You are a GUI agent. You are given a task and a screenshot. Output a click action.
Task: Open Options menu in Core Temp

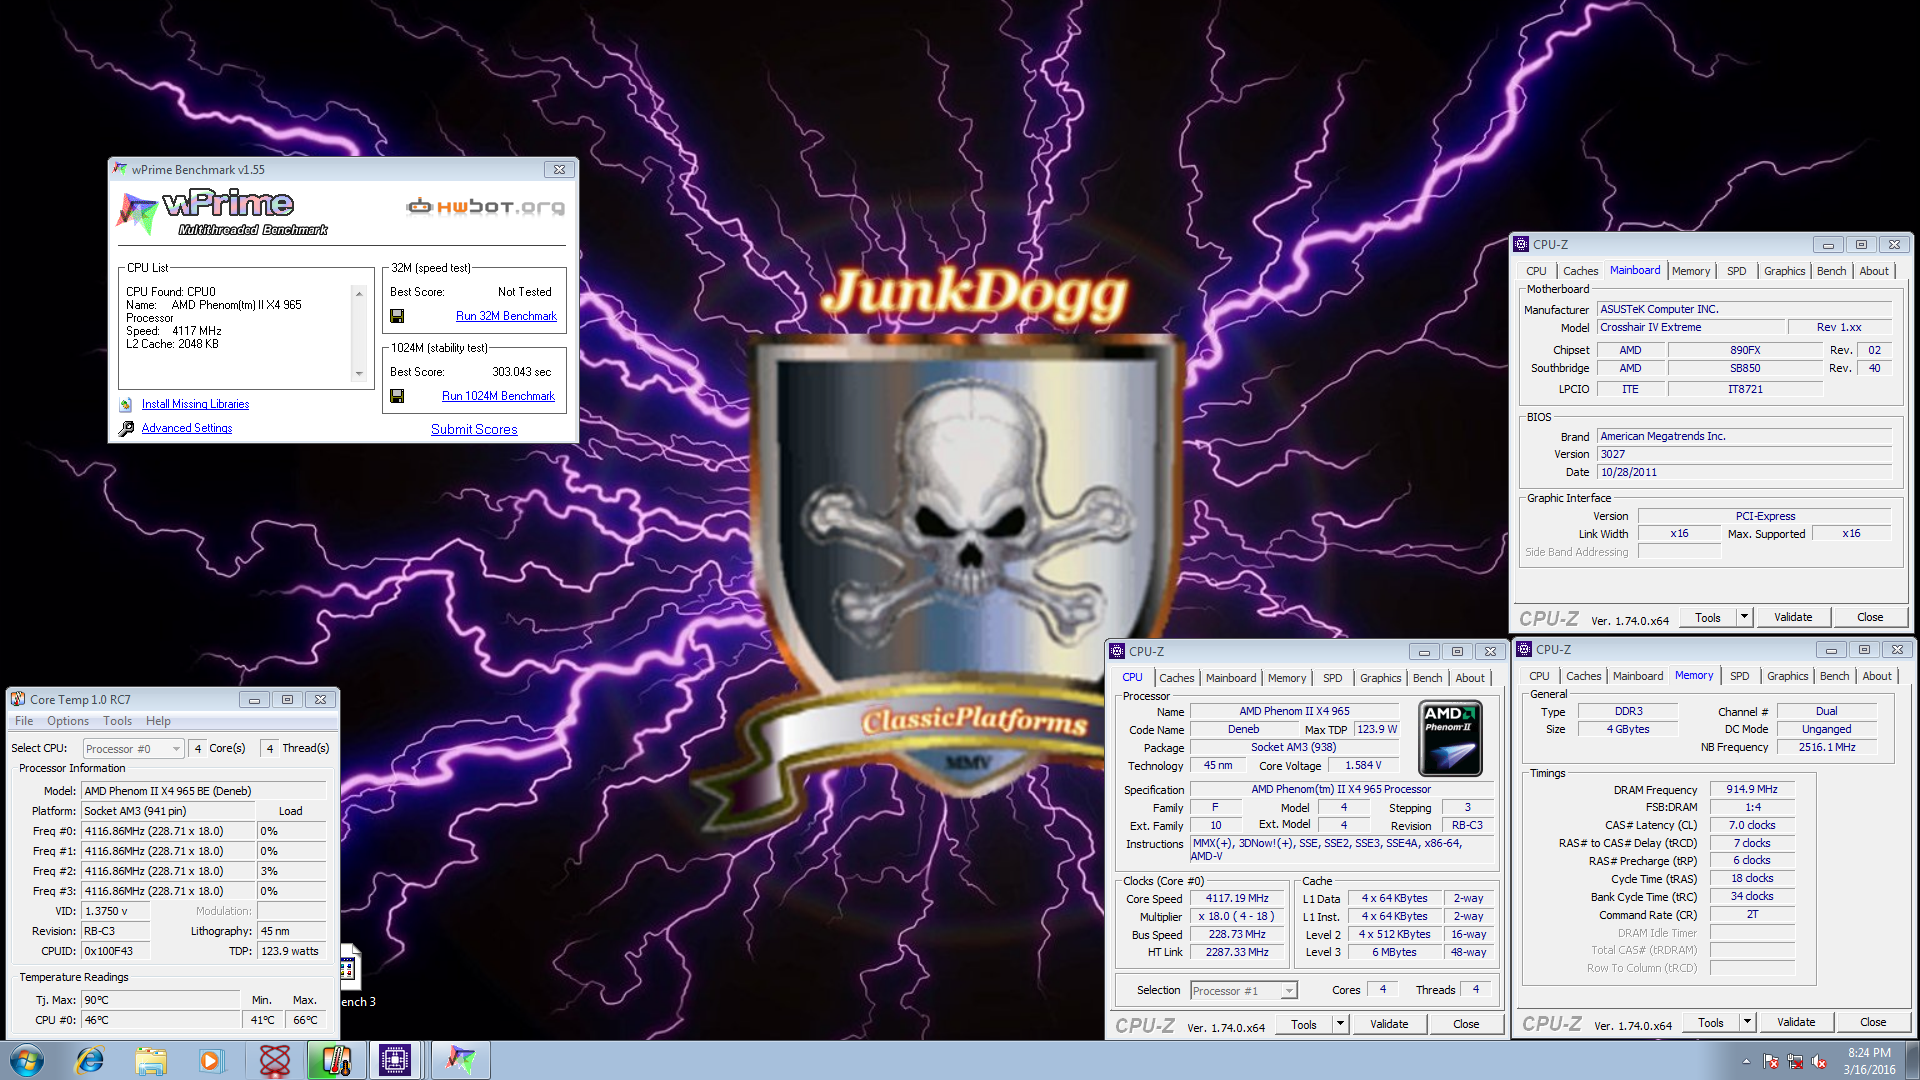point(68,721)
